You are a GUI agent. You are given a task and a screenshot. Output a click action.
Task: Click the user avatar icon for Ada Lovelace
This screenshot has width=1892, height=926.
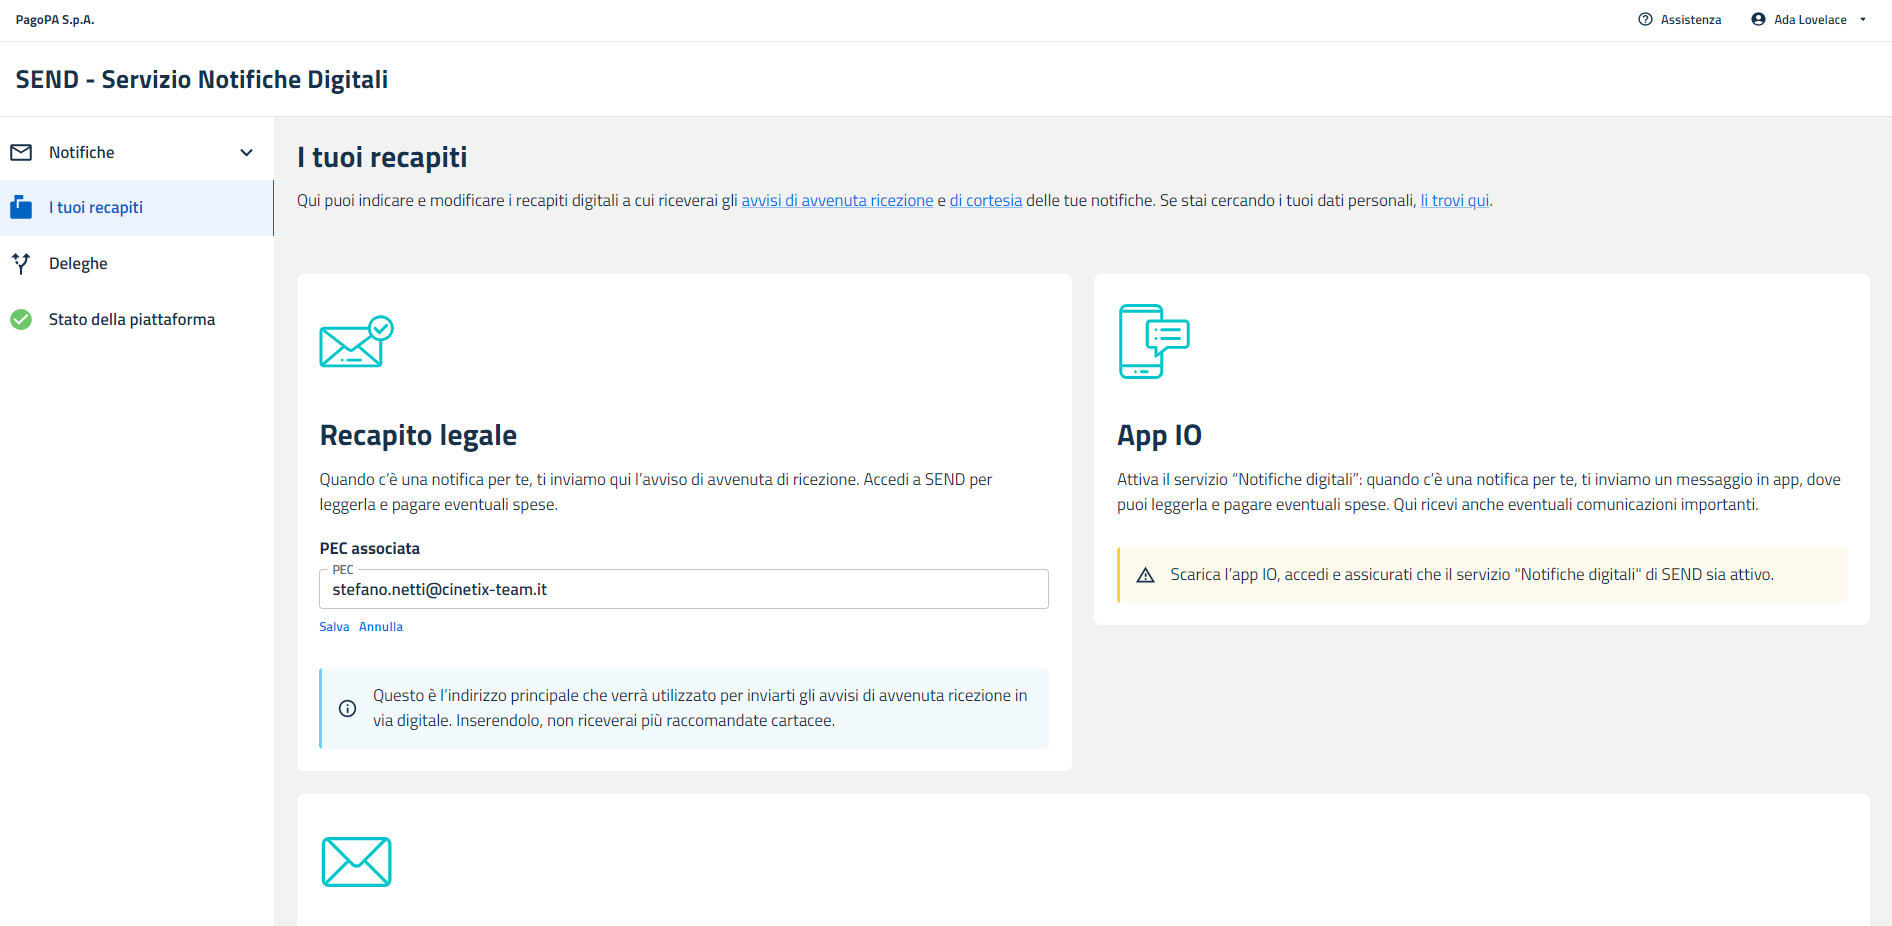tap(1758, 20)
